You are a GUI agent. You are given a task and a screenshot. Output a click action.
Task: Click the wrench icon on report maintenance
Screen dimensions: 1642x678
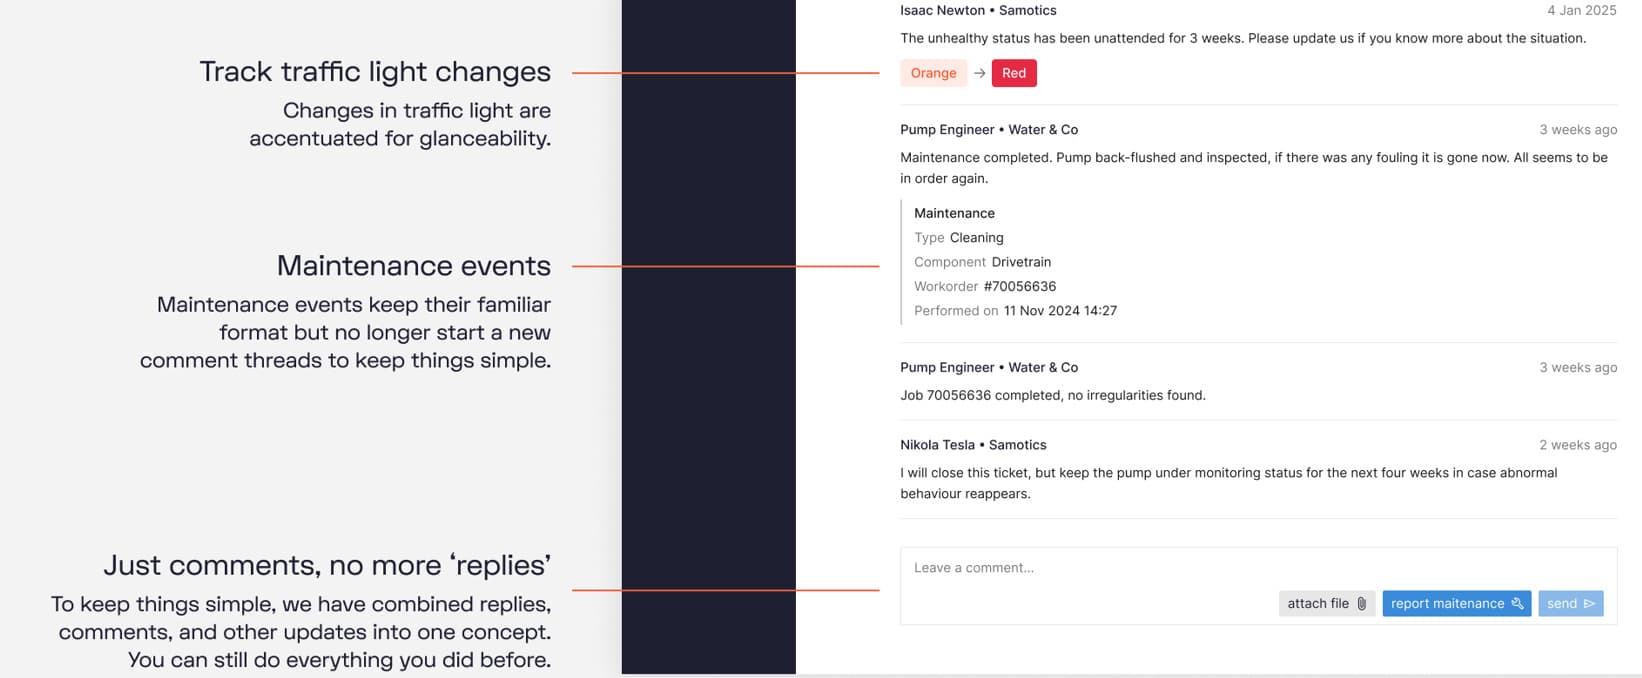point(1517,604)
